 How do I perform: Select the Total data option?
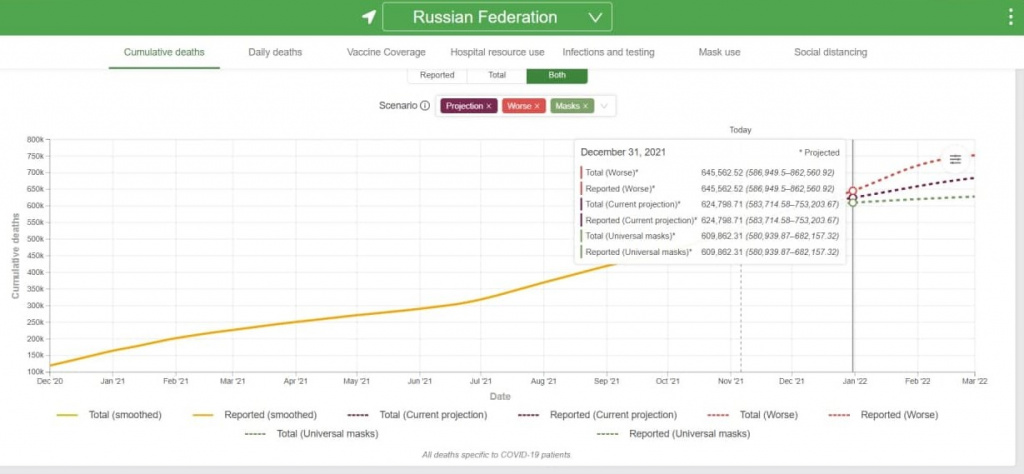click(x=496, y=75)
